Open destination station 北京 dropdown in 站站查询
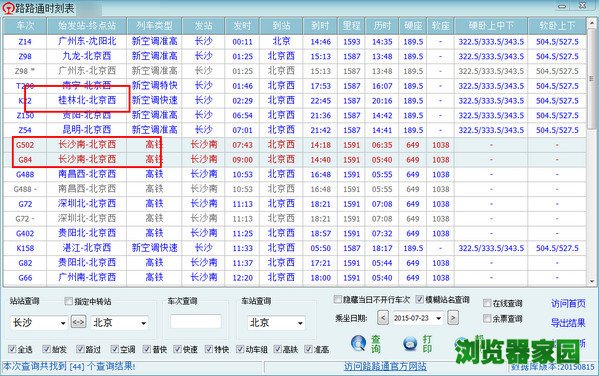The height and width of the screenshot is (376, 599). pos(143,323)
